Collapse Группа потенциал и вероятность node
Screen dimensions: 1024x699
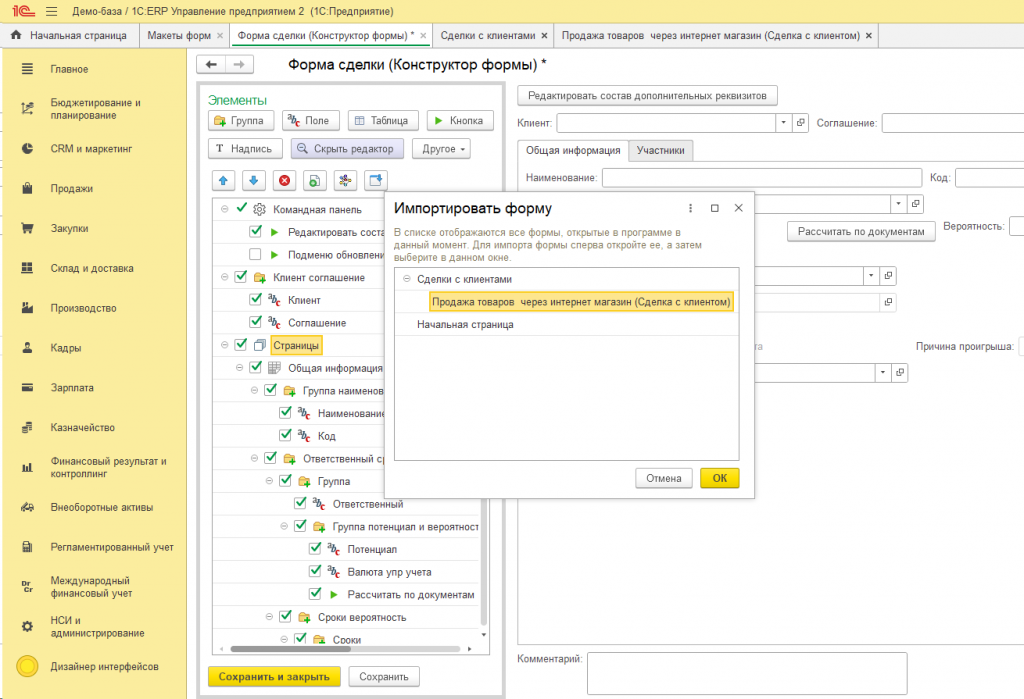click(x=284, y=526)
